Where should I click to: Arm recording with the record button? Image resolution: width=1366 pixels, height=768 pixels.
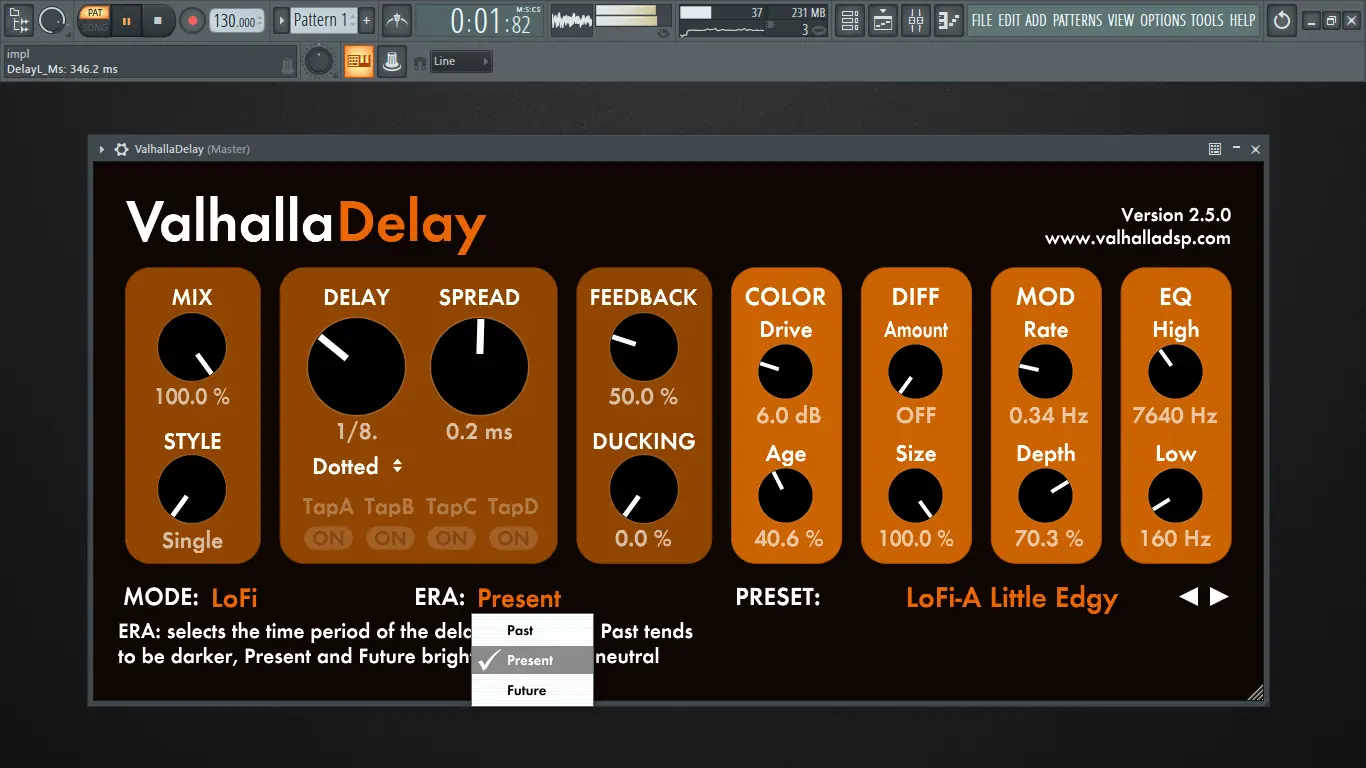tap(192, 20)
